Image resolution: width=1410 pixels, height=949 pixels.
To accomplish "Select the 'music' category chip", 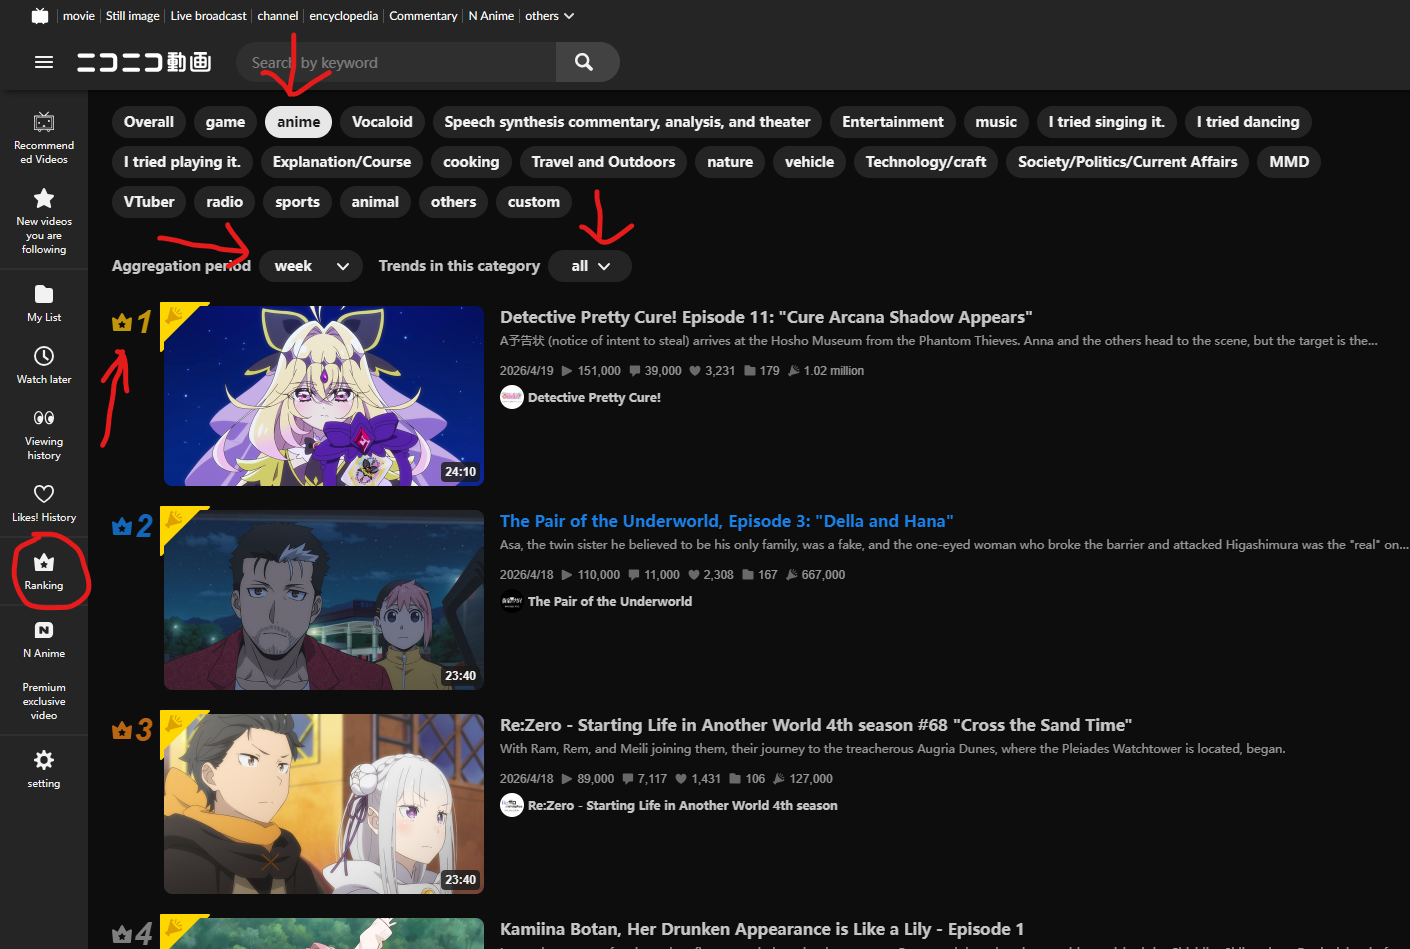I will [x=996, y=122].
